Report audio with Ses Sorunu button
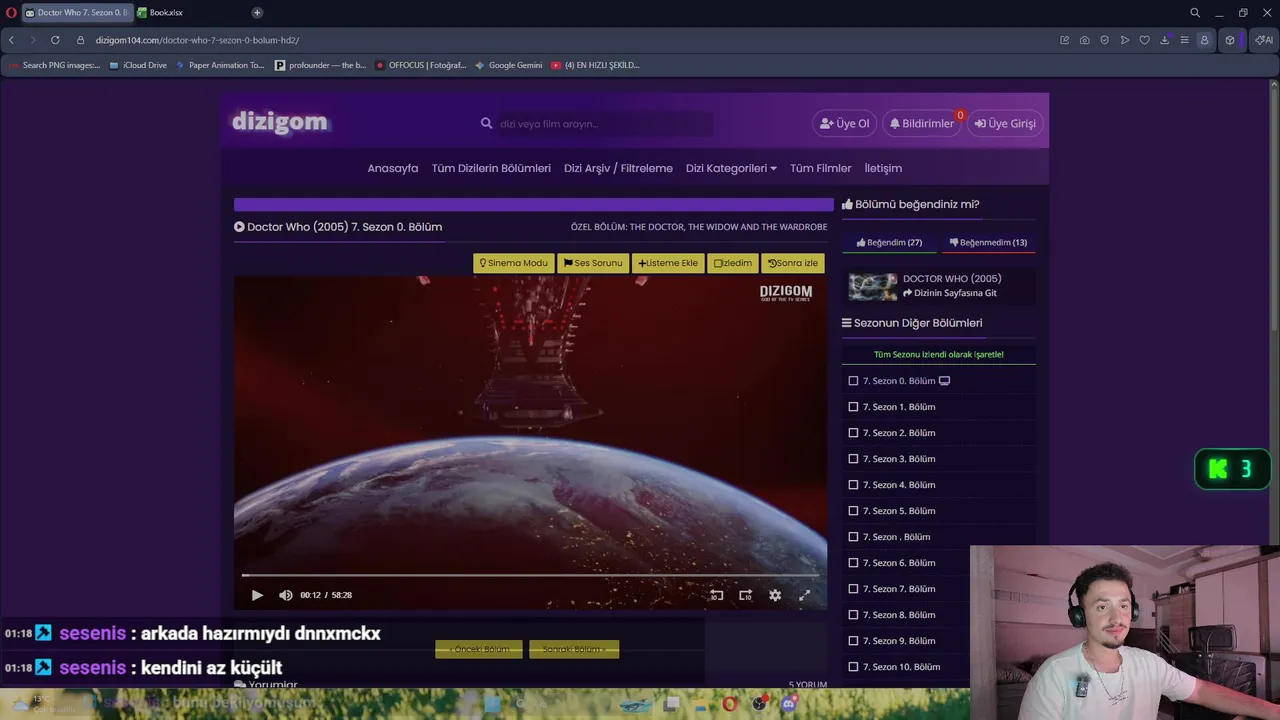This screenshot has height=720, width=1280. [x=593, y=263]
